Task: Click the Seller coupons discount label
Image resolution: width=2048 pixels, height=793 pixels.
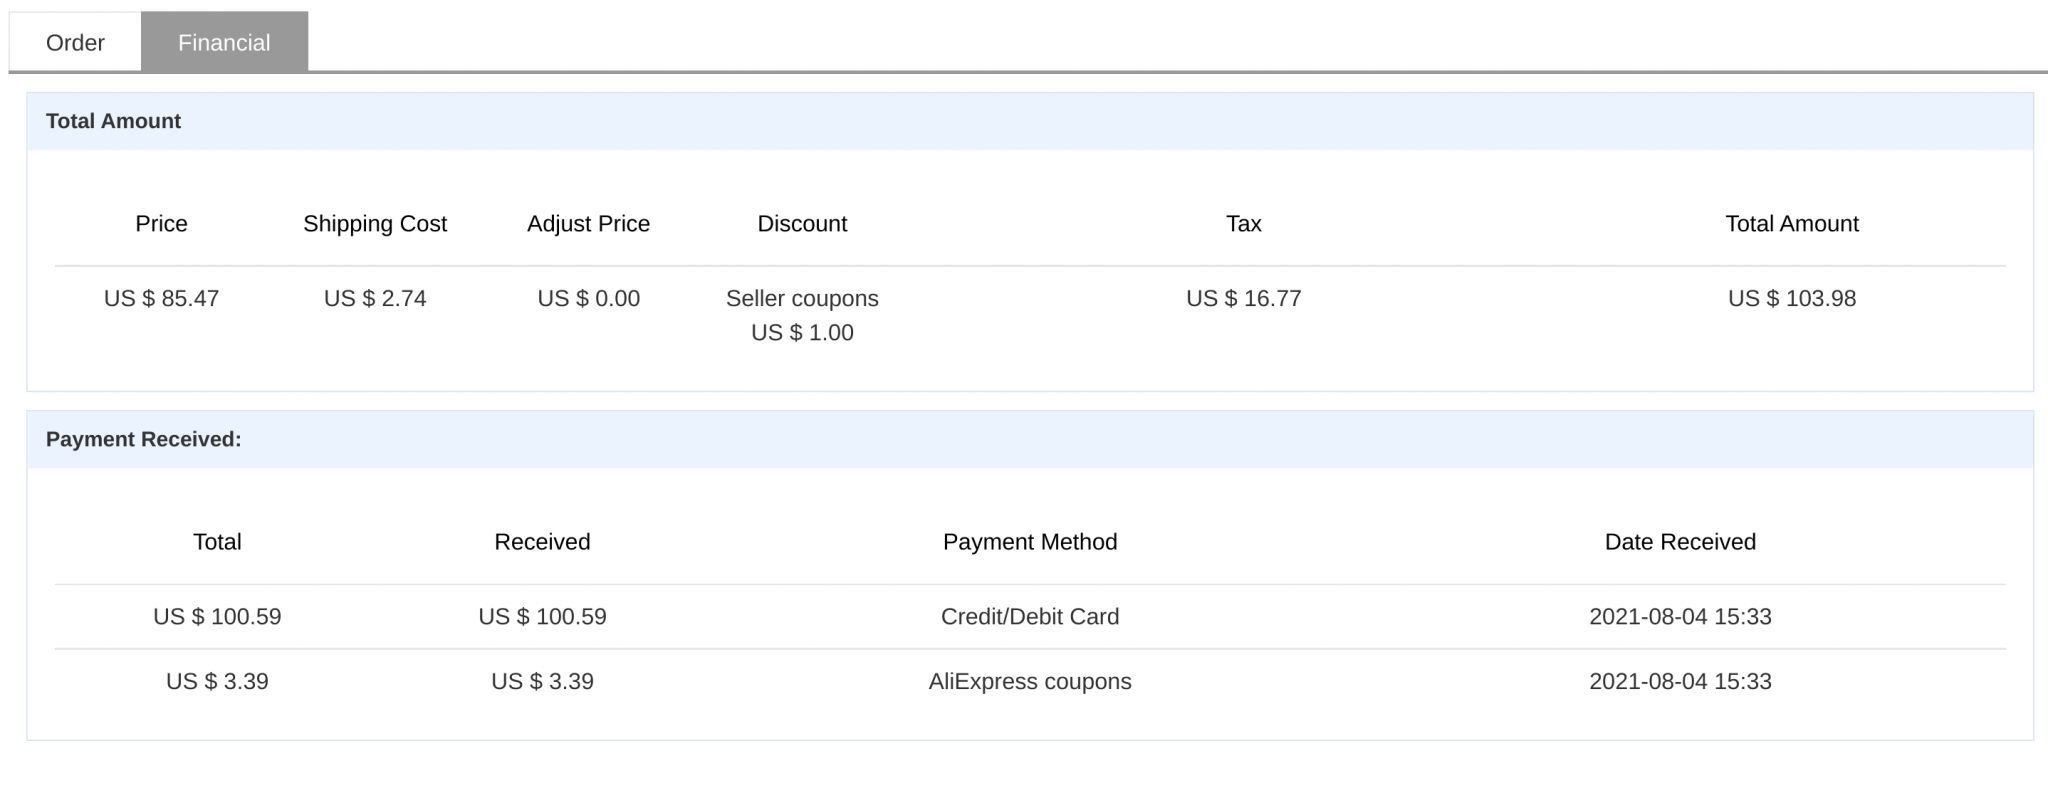Action: click(x=802, y=298)
